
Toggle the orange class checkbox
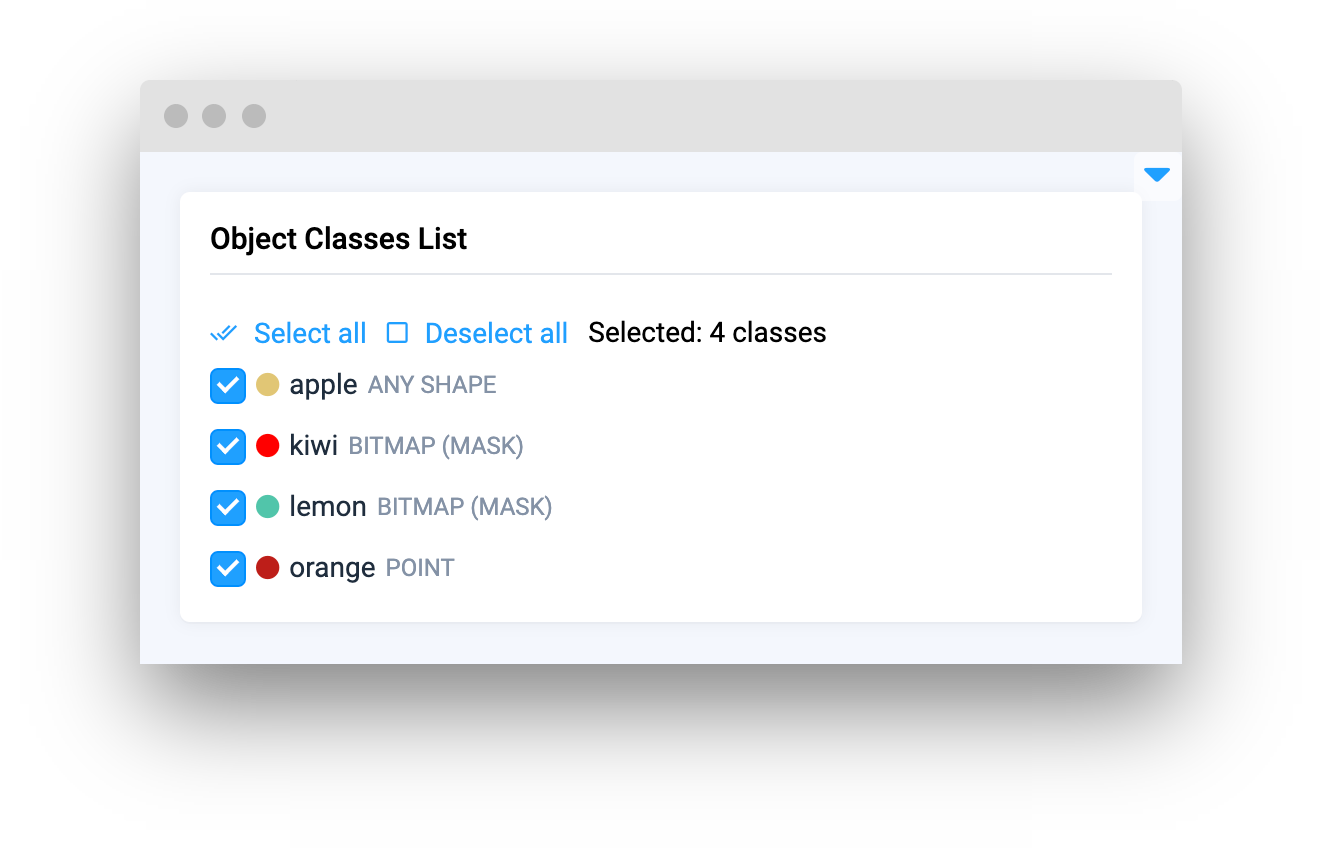click(x=228, y=569)
